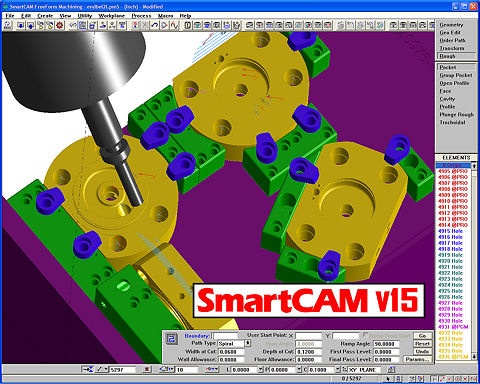This screenshot has height=384, width=480.
Task: Open the File menu
Action: tap(10, 16)
